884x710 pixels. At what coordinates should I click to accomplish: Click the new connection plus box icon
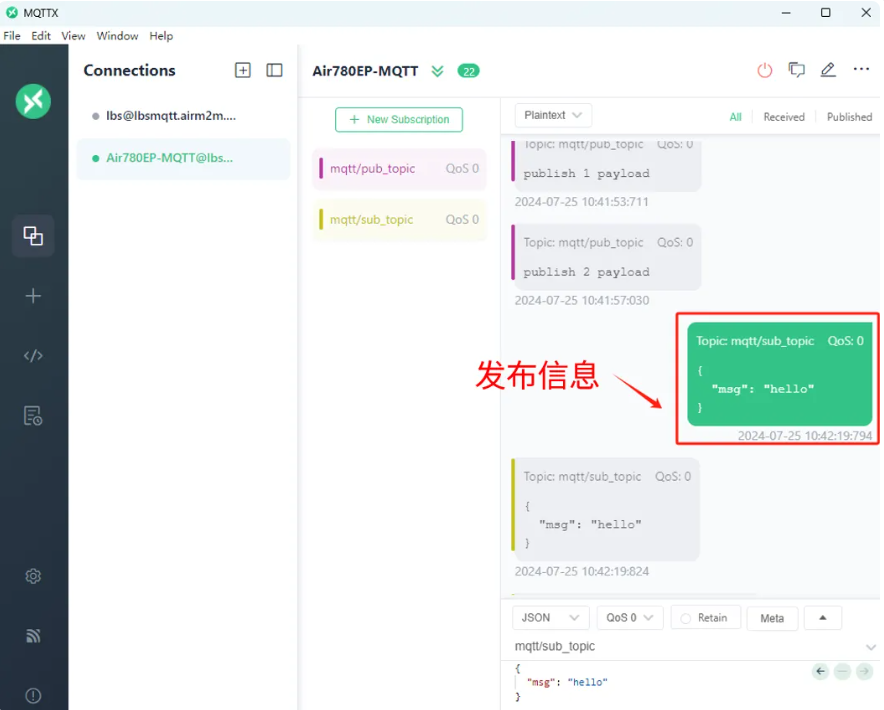(x=243, y=70)
